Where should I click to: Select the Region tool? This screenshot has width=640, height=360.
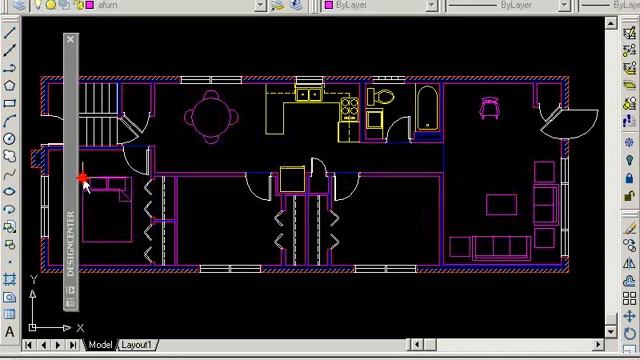[x=9, y=297]
